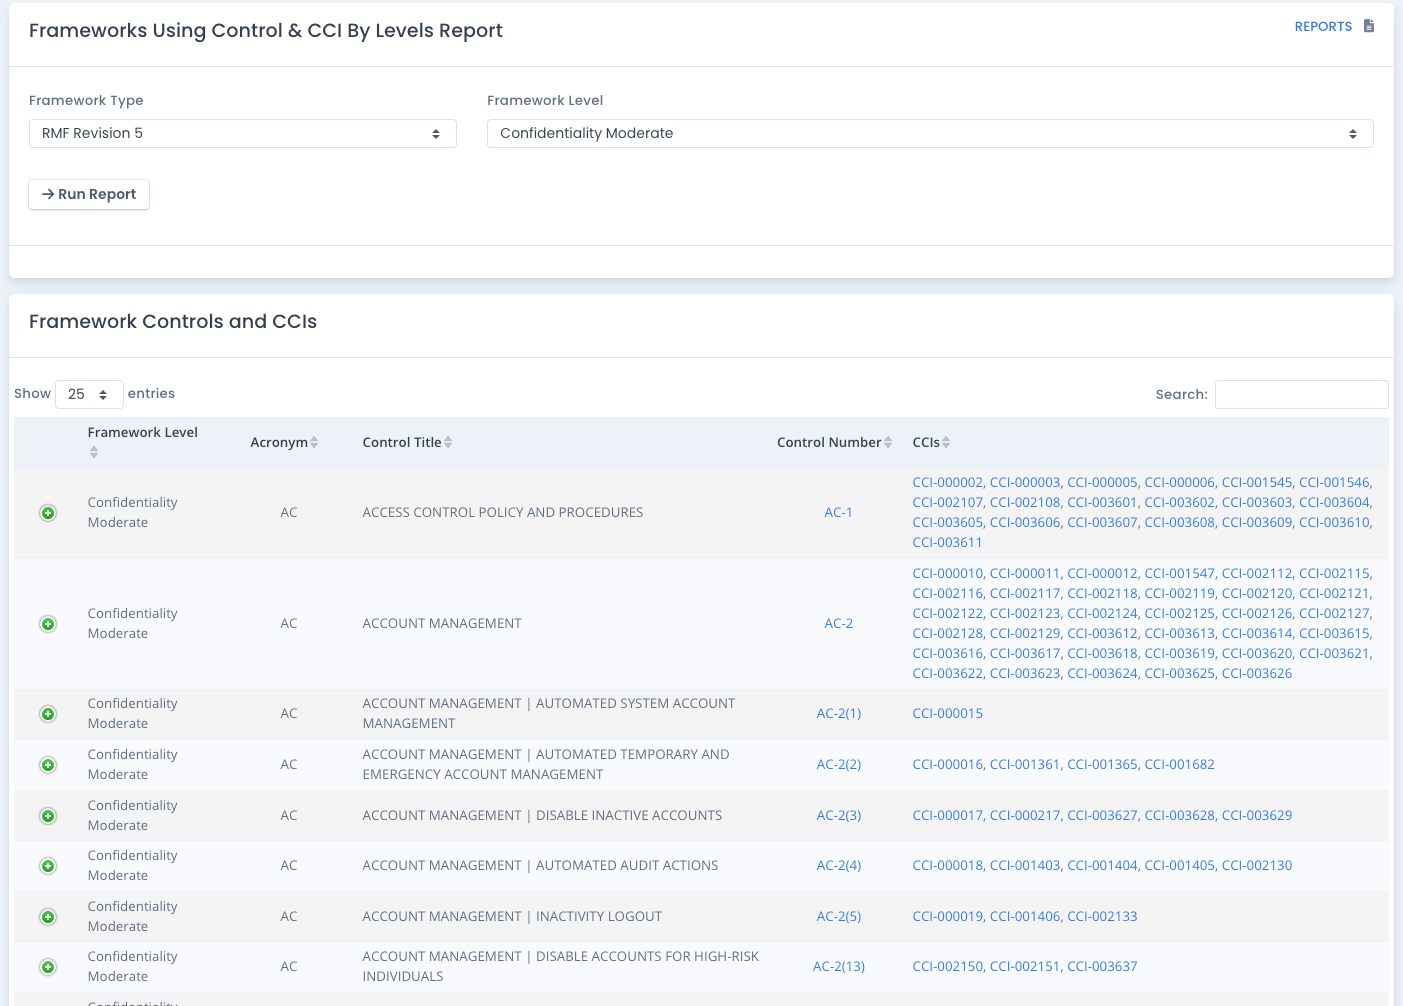Sort the Control Title column
The height and width of the screenshot is (1006, 1403).
click(449, 441)
